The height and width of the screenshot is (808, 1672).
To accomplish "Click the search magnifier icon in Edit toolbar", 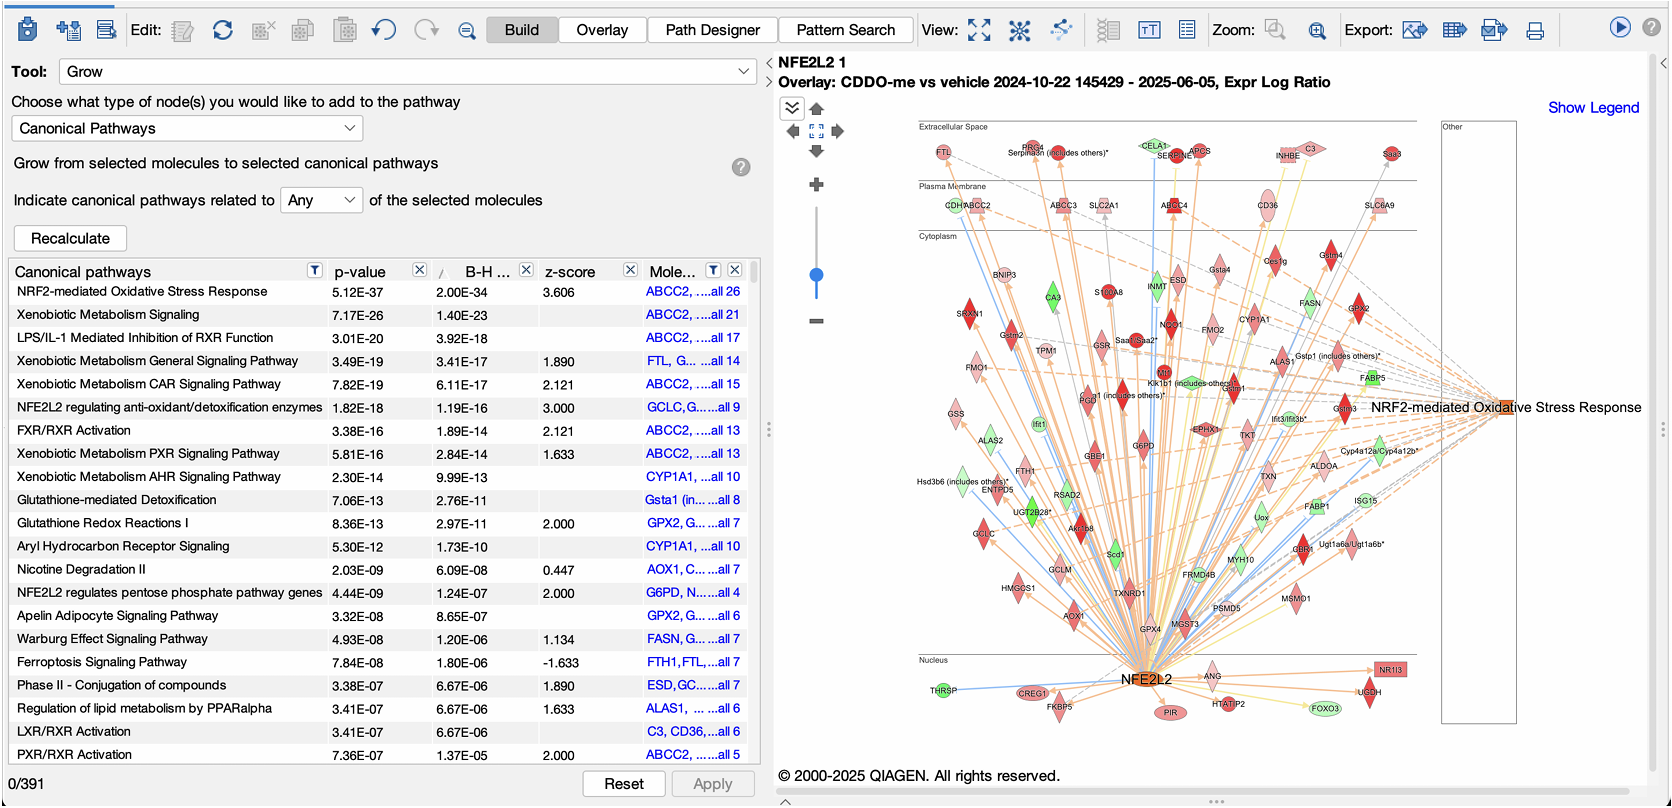I will point(467,31).
